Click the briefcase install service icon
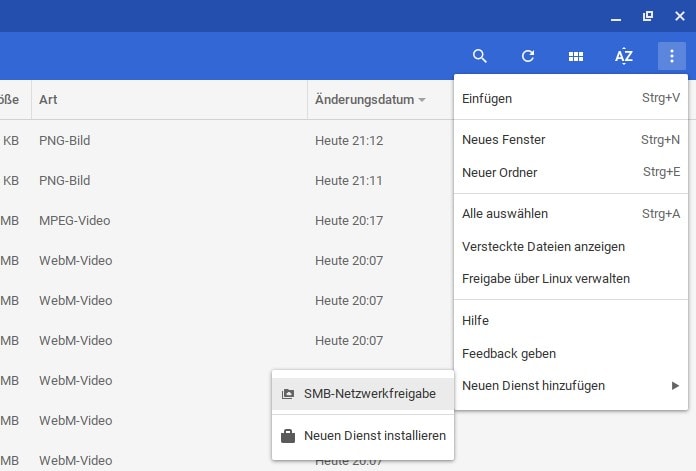Screen dimensions: 696x471 [x=288, y=436]
